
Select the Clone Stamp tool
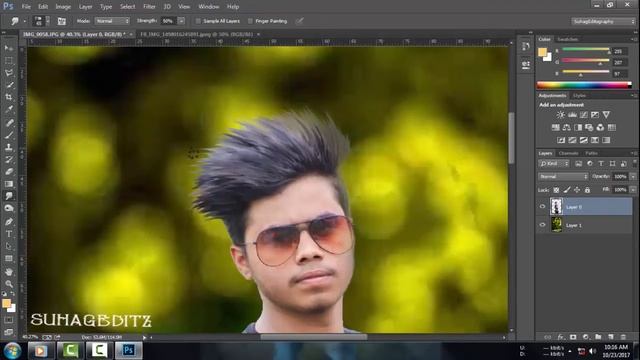point(9,147)
